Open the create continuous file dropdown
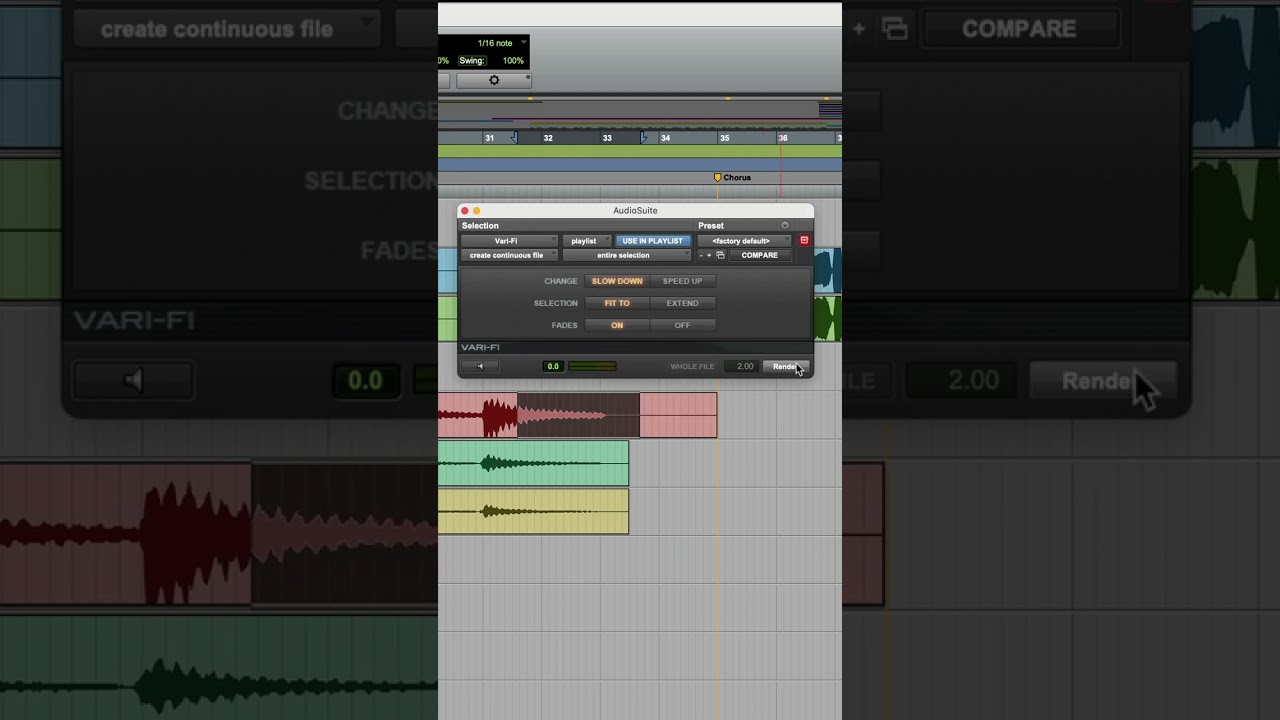This screenshot has height=720, width=1280. pyautogui.click(x=509, y=255)
